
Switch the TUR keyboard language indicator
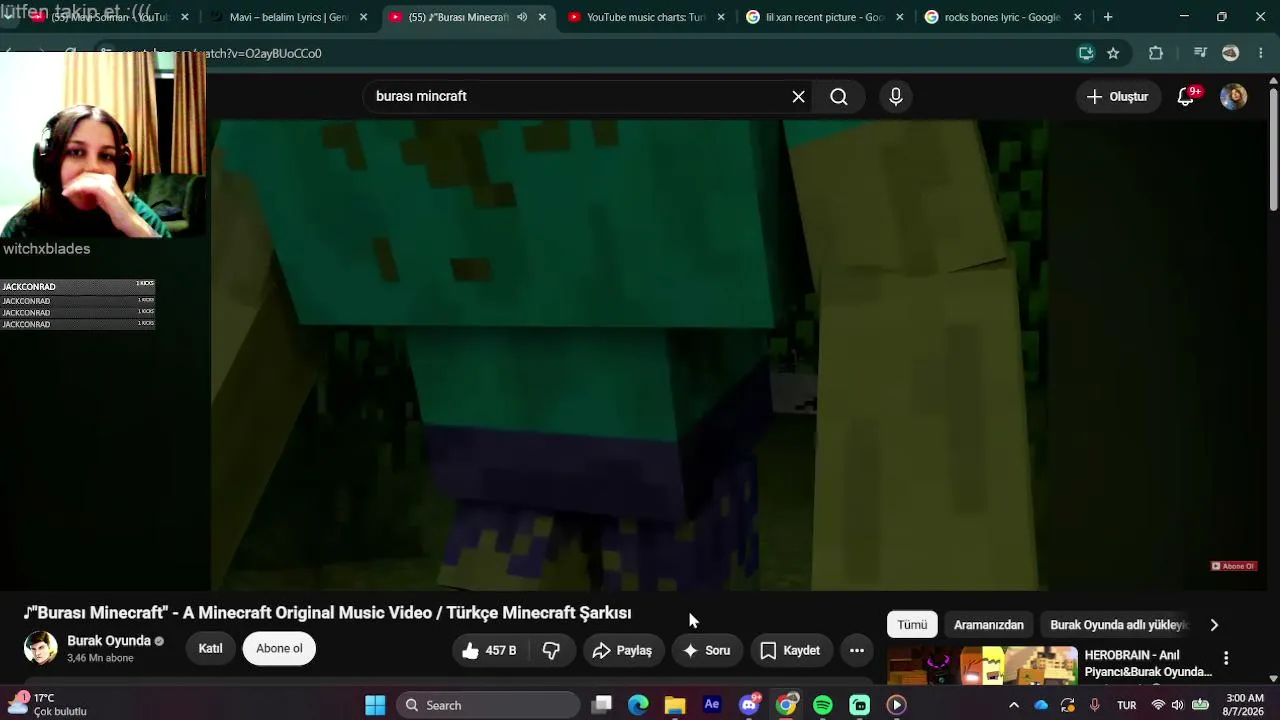[x=1127, y=705]
